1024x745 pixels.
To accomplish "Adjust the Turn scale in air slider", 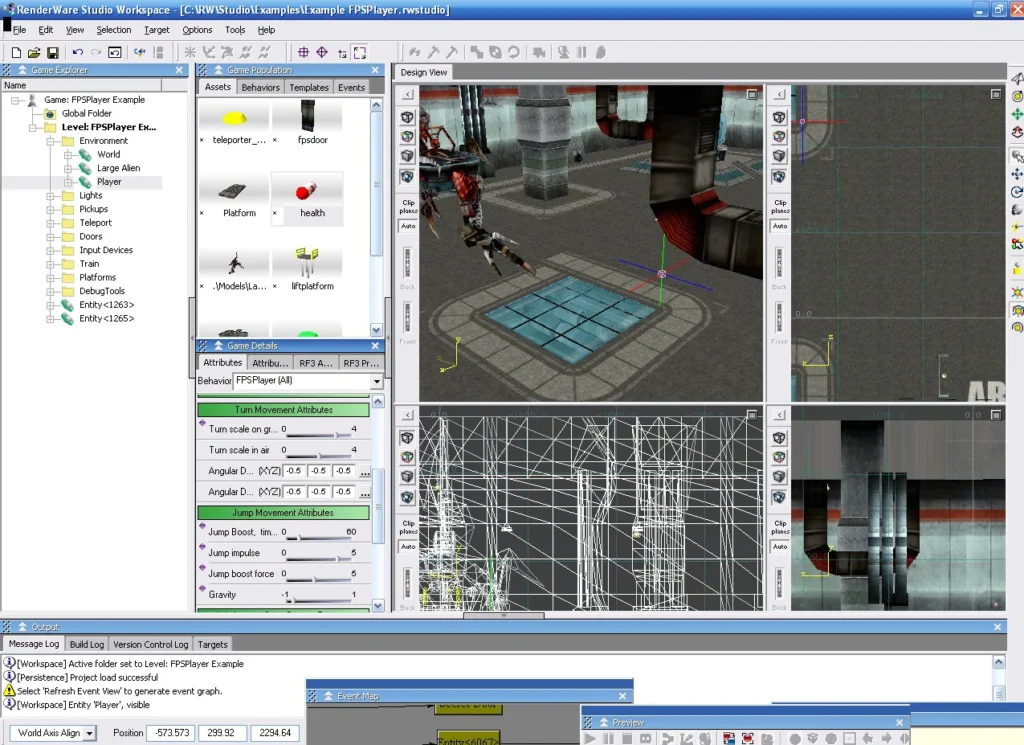I will point(320,454).
